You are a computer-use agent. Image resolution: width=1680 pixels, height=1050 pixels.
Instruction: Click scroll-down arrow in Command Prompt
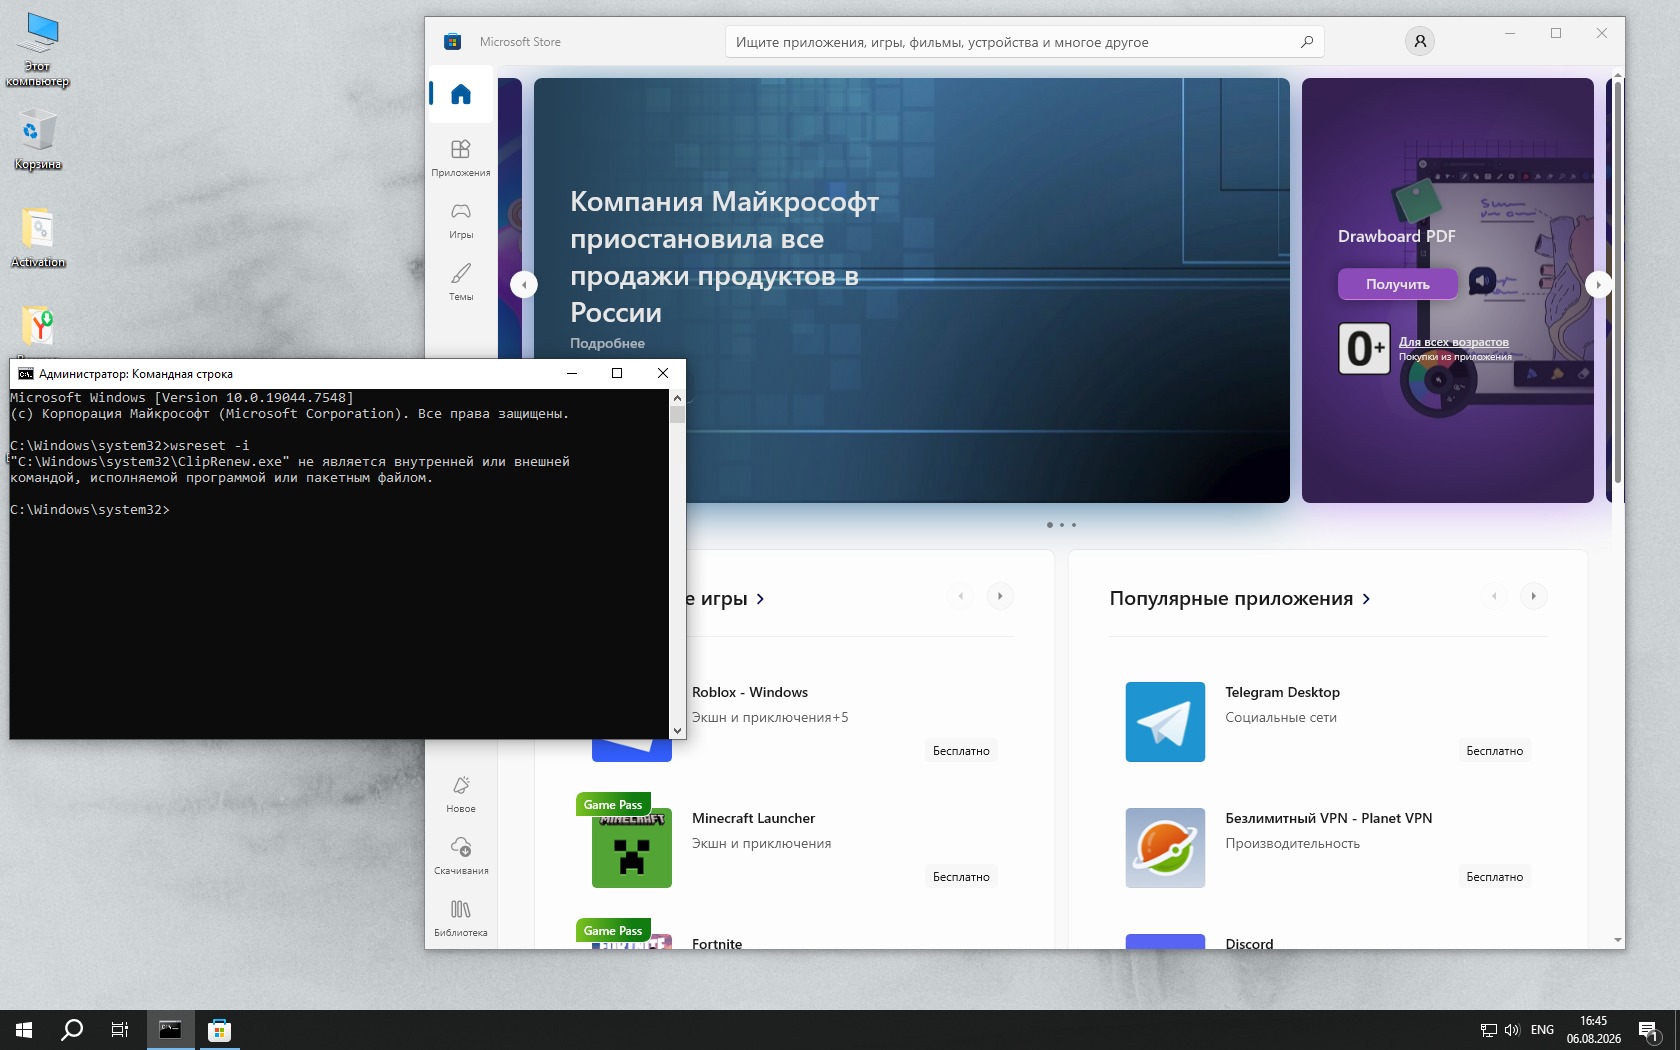(678, 731)
